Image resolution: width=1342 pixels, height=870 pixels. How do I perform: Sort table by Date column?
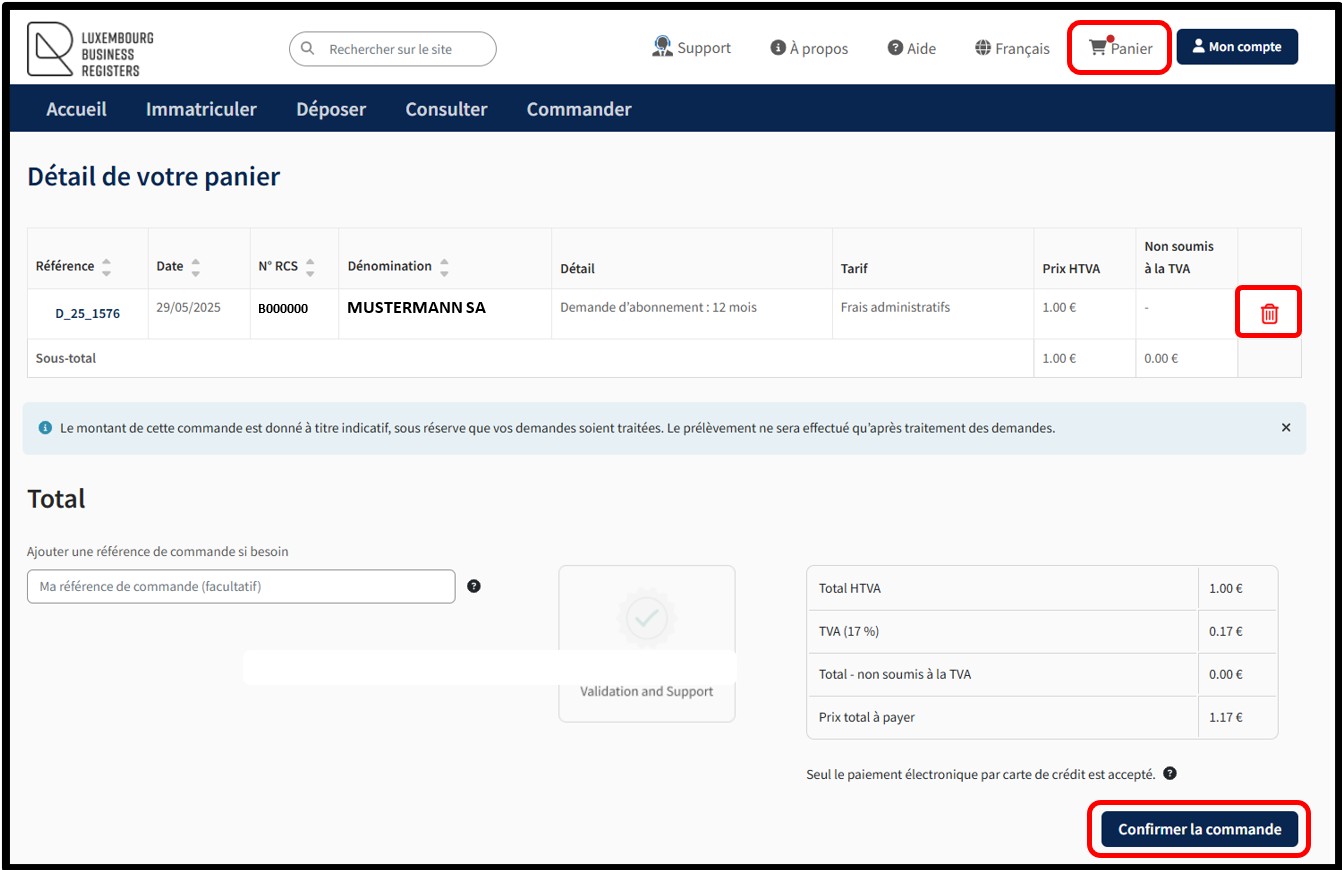(195, 267)
